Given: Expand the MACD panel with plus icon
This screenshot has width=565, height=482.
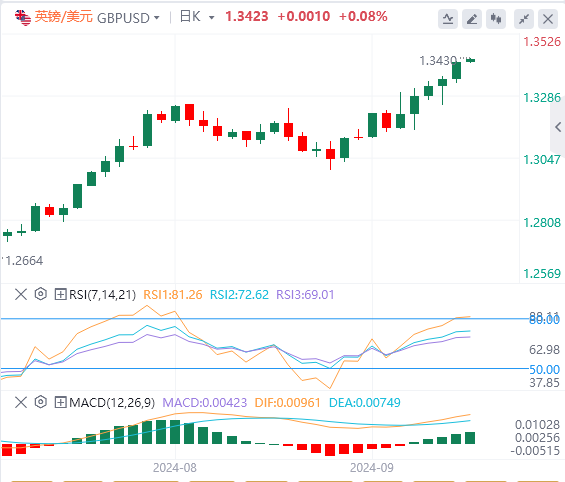Looking at the screenshot, I should [x=60, y=402].
